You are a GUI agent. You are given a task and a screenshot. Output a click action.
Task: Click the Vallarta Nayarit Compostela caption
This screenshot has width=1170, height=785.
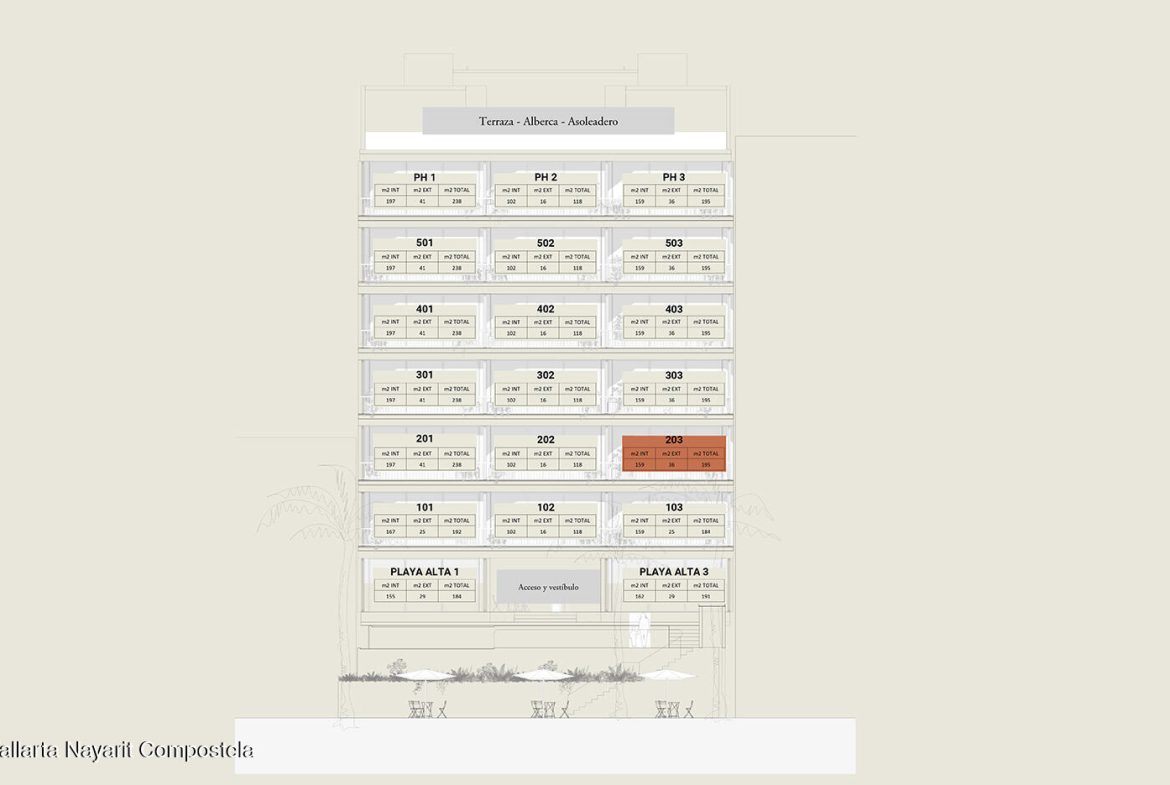pyautogui.click(x=127, y=750)
